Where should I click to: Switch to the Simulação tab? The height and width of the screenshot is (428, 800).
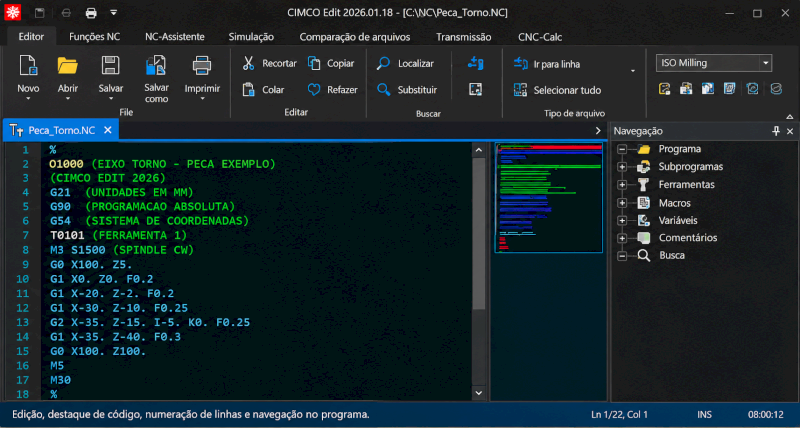[x=251, y=37]
